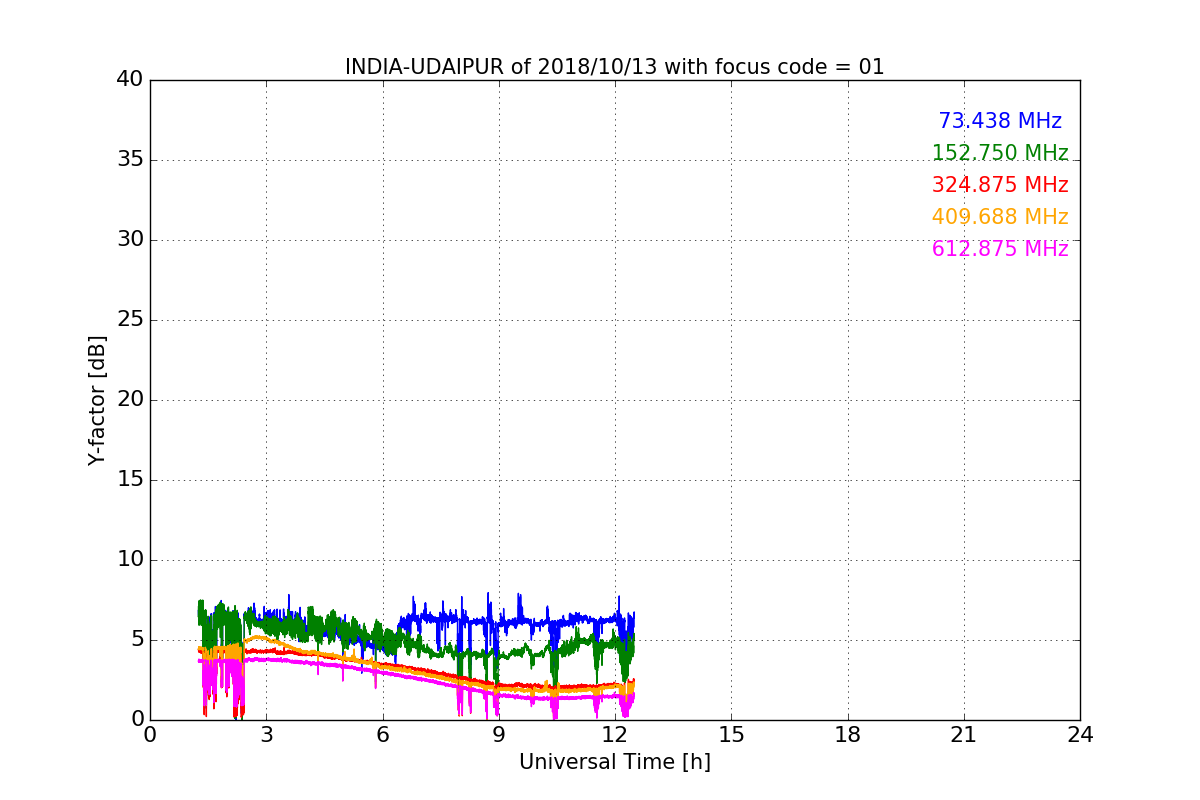
Task: Select the 409.688 MHz legend label
Action: (x=1000, y=217)
